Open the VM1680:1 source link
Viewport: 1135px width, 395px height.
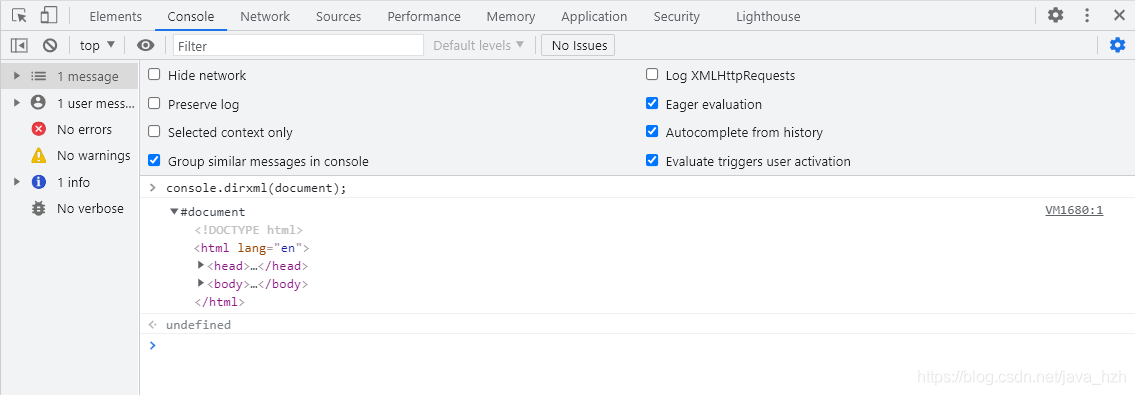[x=1074, y=211]
